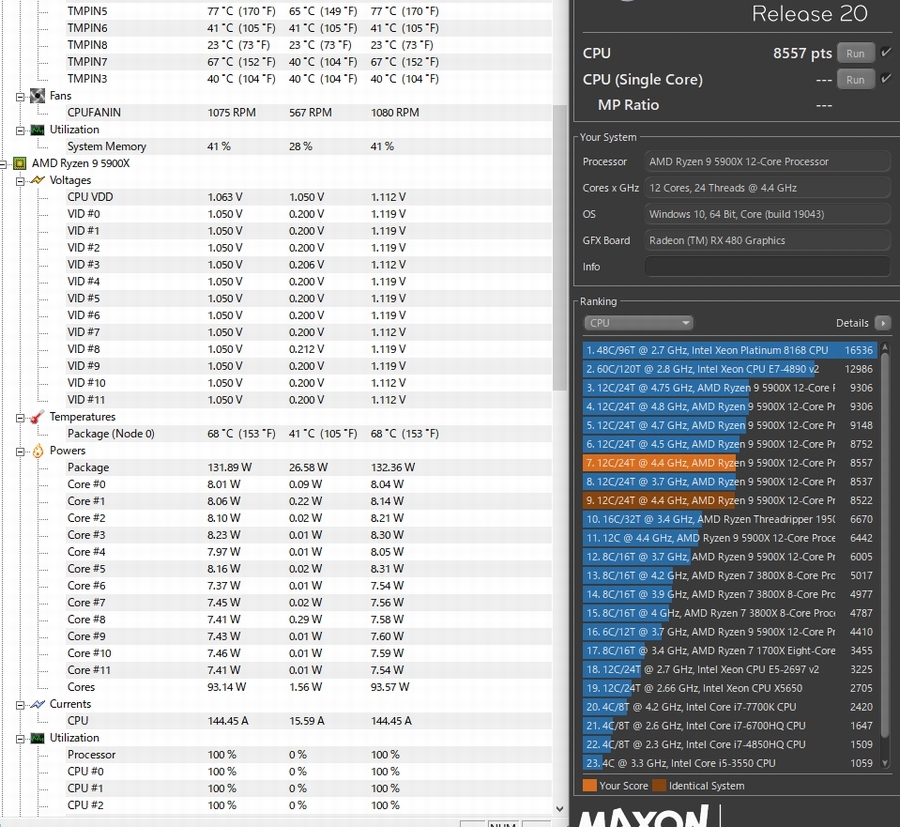Click the Voltages lightning icon
This screenshot has height=827, width=900.
pyautogui.click(x=37, y=180)
